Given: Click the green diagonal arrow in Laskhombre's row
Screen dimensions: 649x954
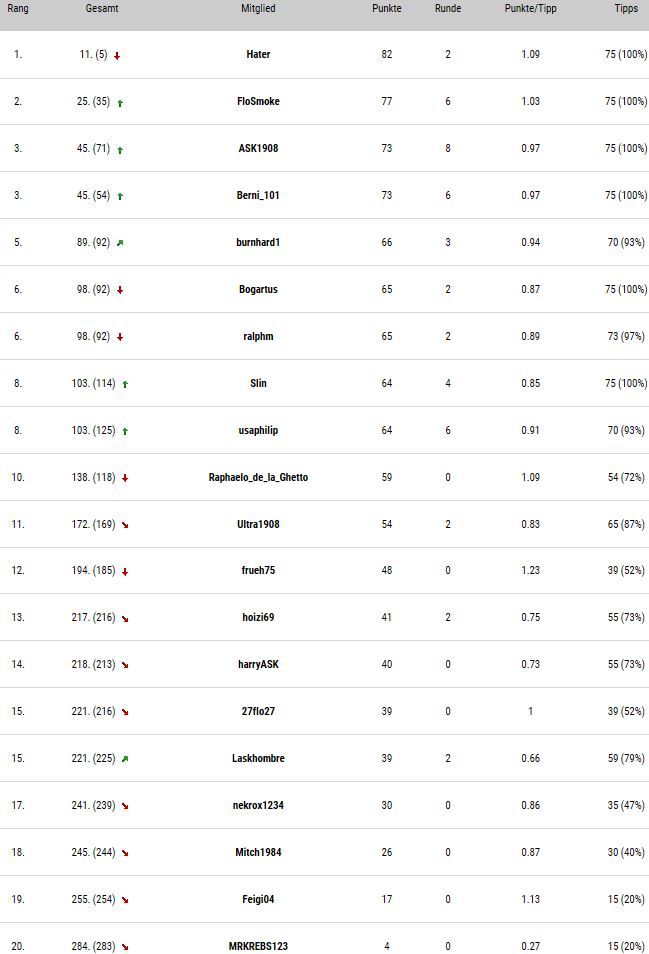Looking at the screenshot, I should (125, 759).
